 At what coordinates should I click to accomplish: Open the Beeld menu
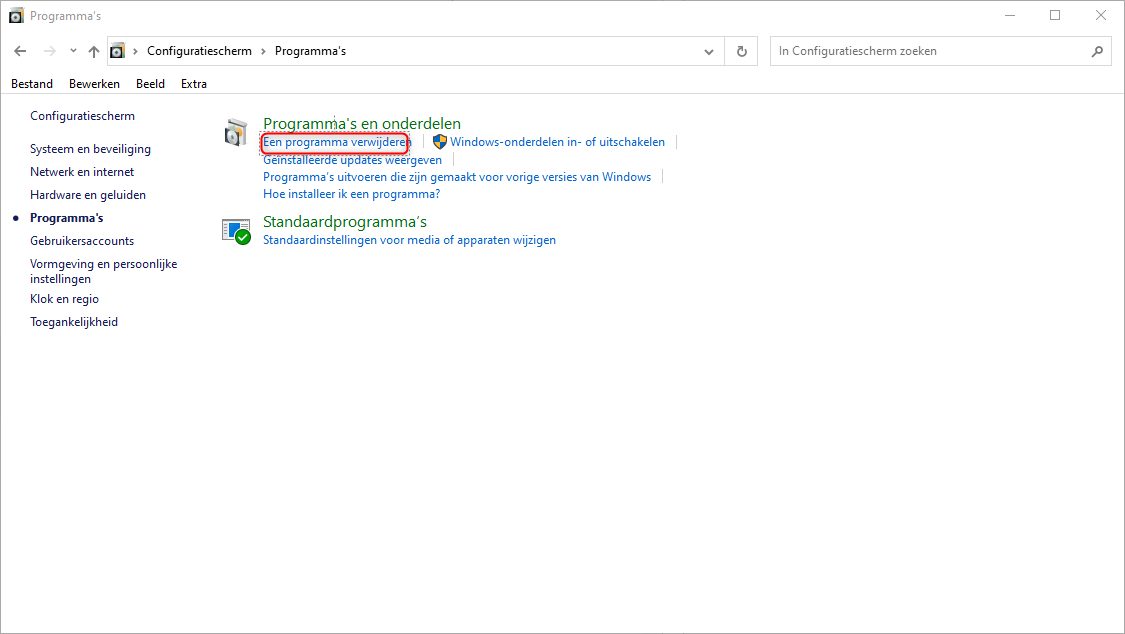pos(150,84)
